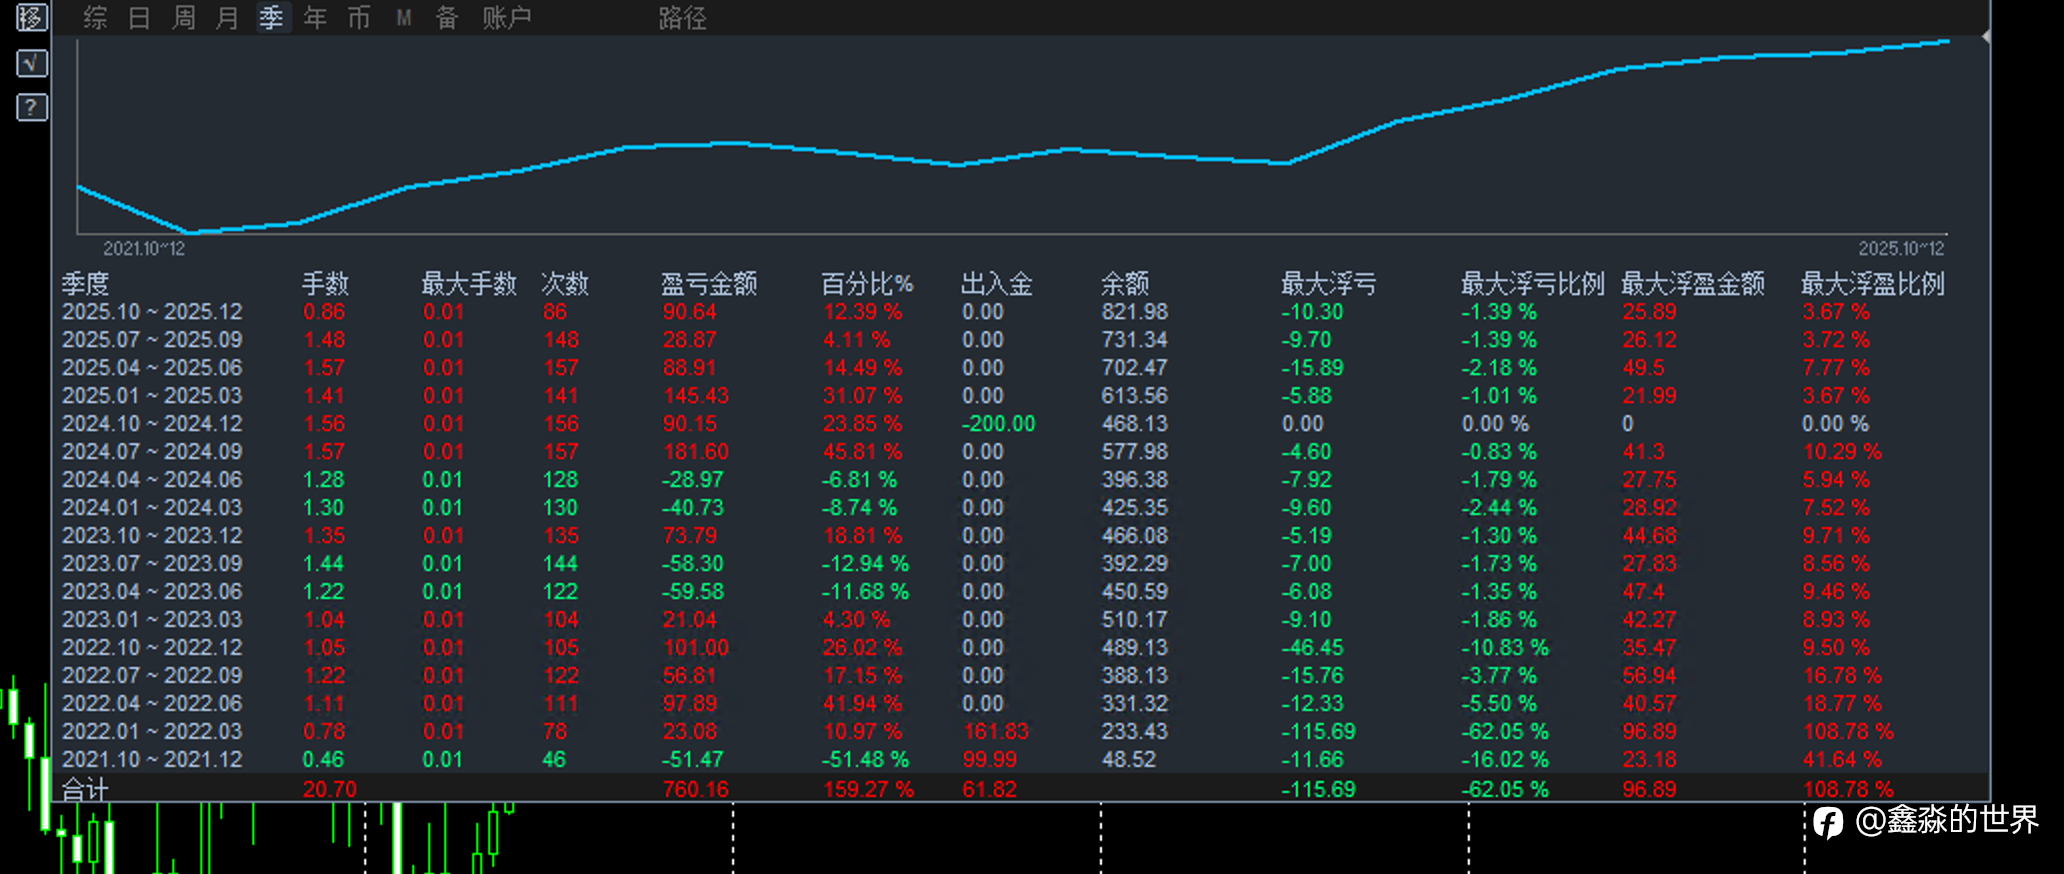Switch to the 月 monthly tab
This screenshot has height=874, width=2064.
[227, 18]
